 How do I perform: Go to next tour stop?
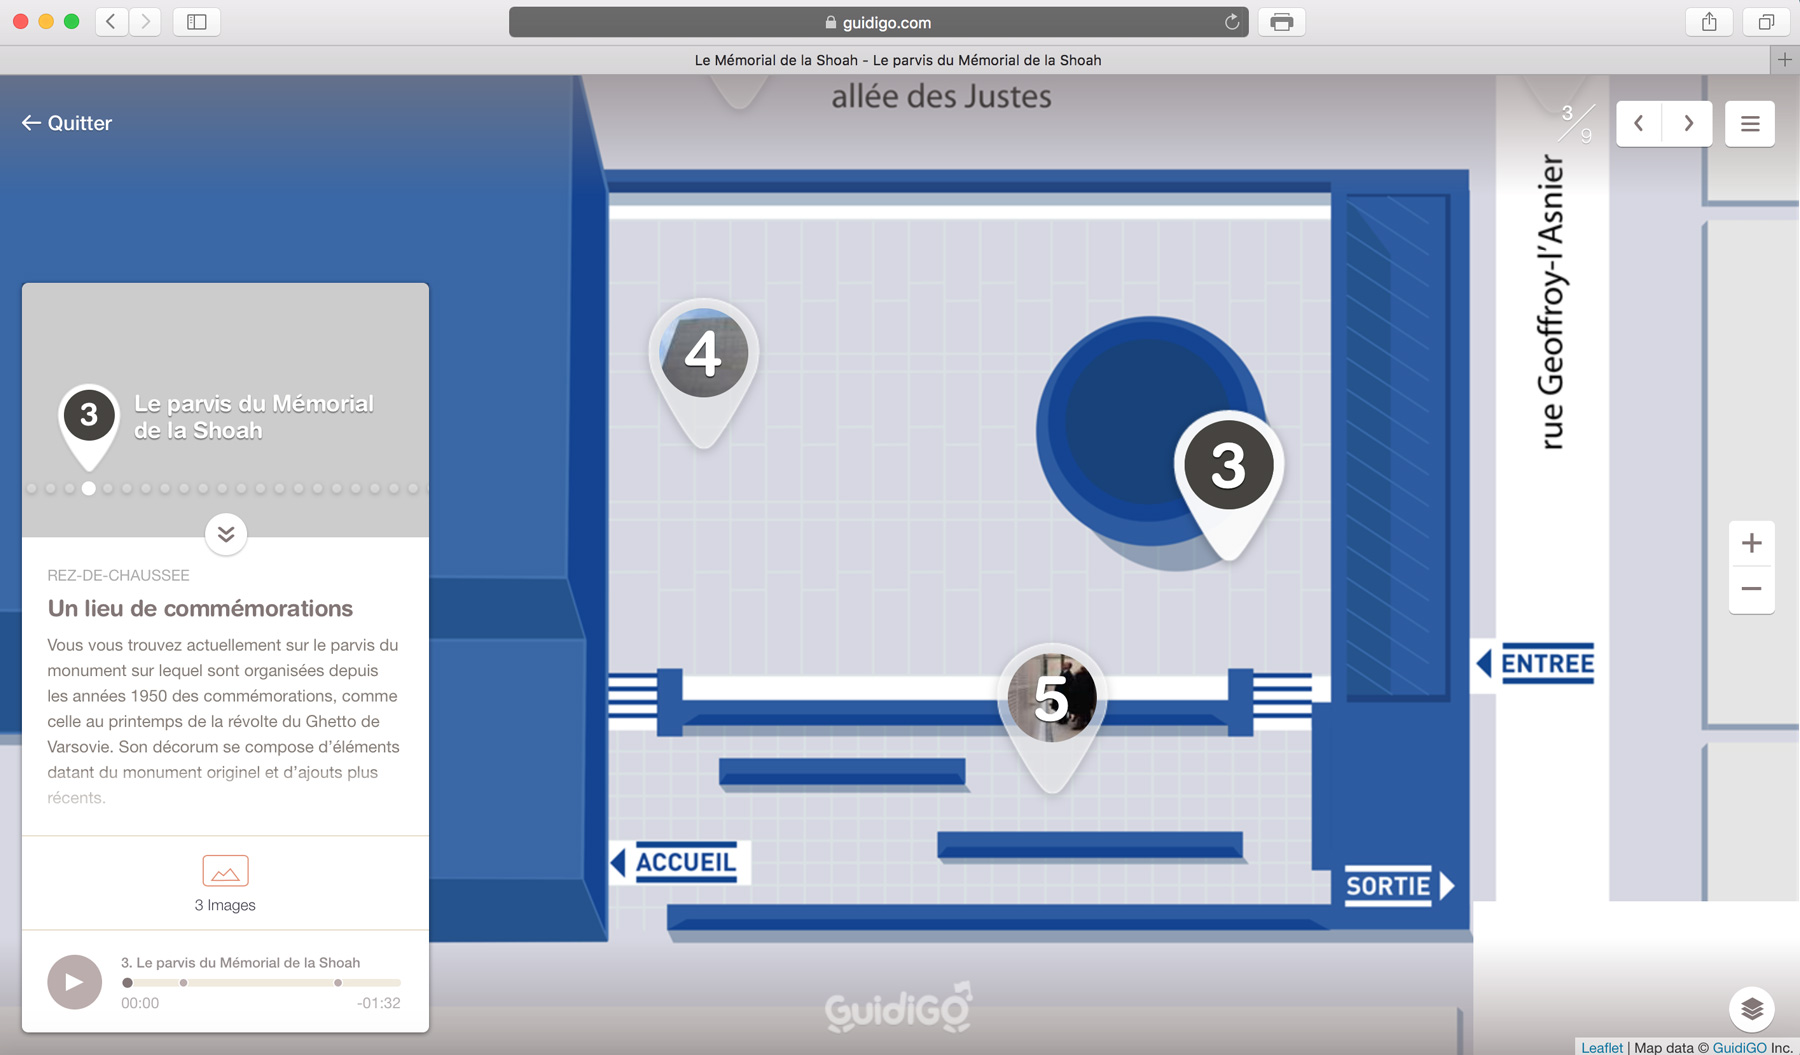[1688, 124]
